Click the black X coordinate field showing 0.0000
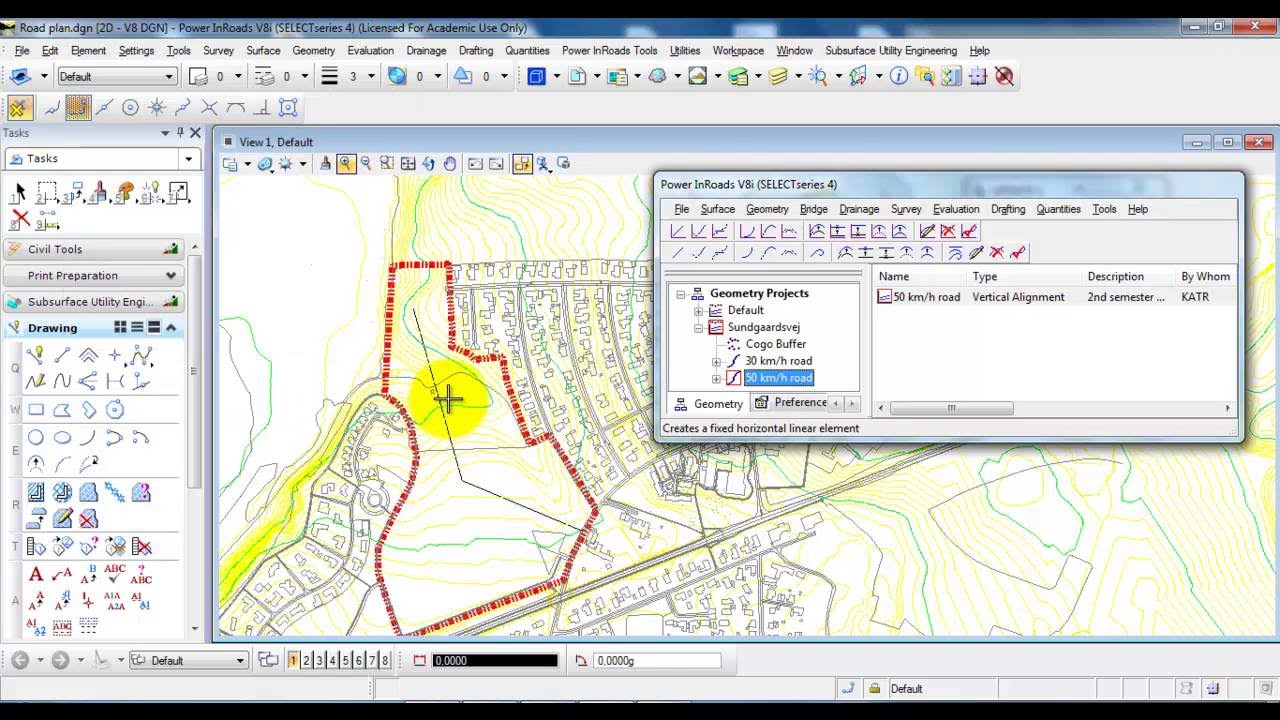The width and height of the screenshot is (1280, 720). click(x=494, y=660)
